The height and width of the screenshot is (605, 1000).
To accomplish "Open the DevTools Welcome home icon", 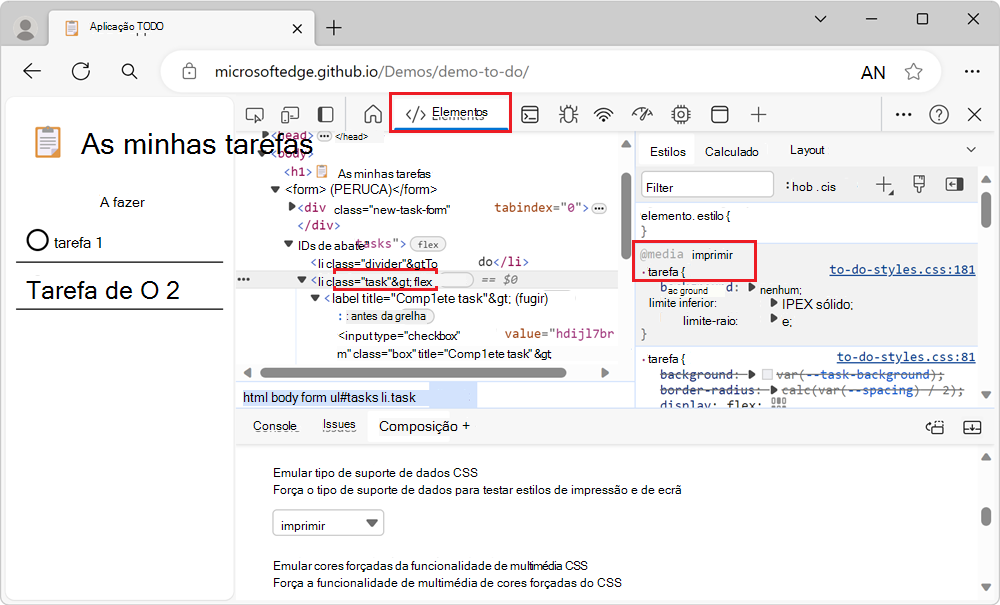I will [x=373, y=115].
